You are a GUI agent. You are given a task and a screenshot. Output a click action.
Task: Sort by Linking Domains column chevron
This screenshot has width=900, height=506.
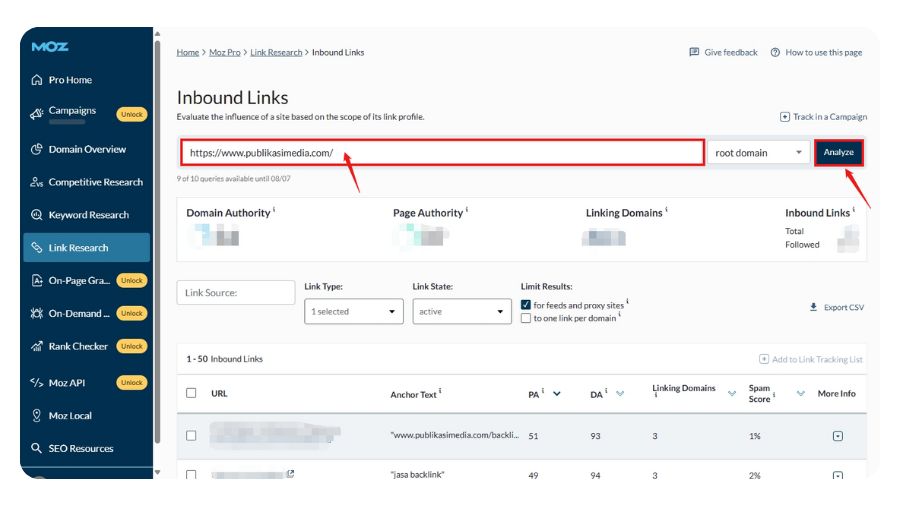tap(732, 394)
